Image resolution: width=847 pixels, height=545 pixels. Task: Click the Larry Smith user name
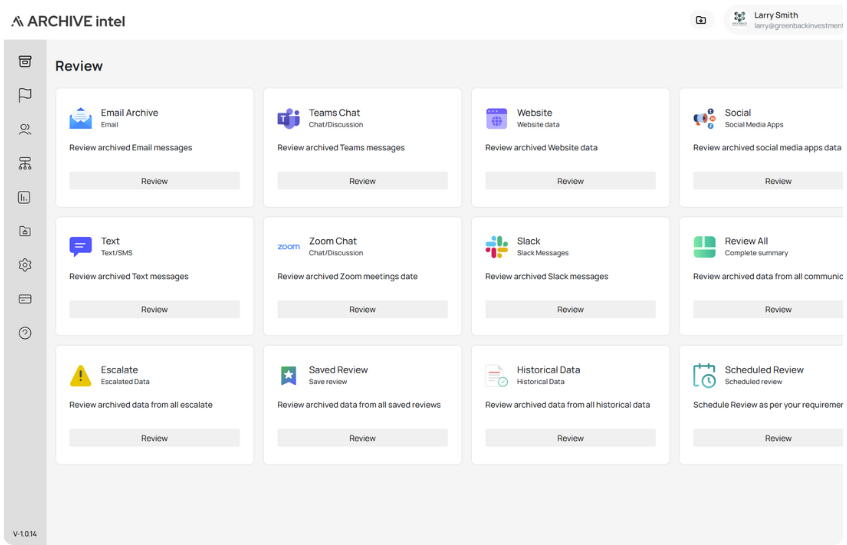776,15
